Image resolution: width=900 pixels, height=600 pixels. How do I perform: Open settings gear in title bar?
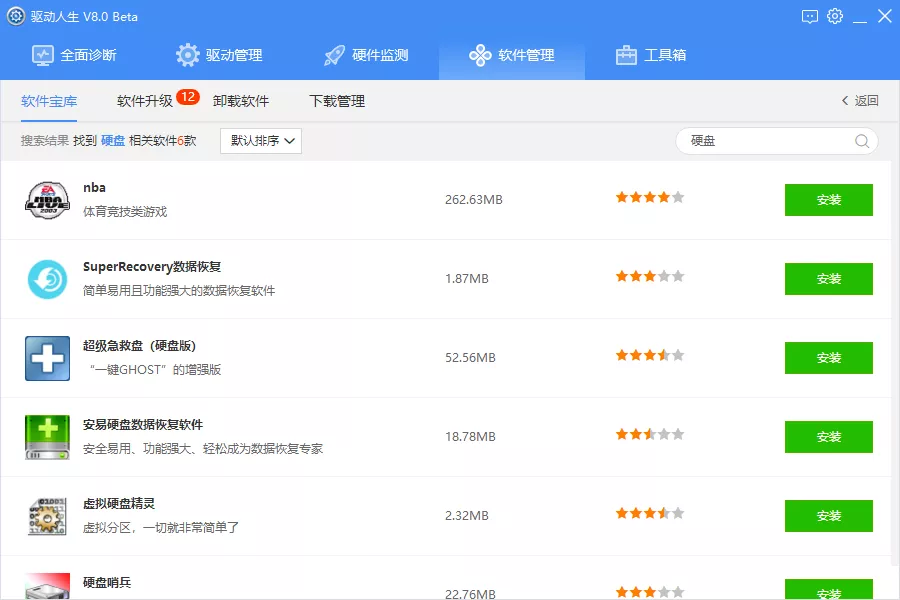835,16
